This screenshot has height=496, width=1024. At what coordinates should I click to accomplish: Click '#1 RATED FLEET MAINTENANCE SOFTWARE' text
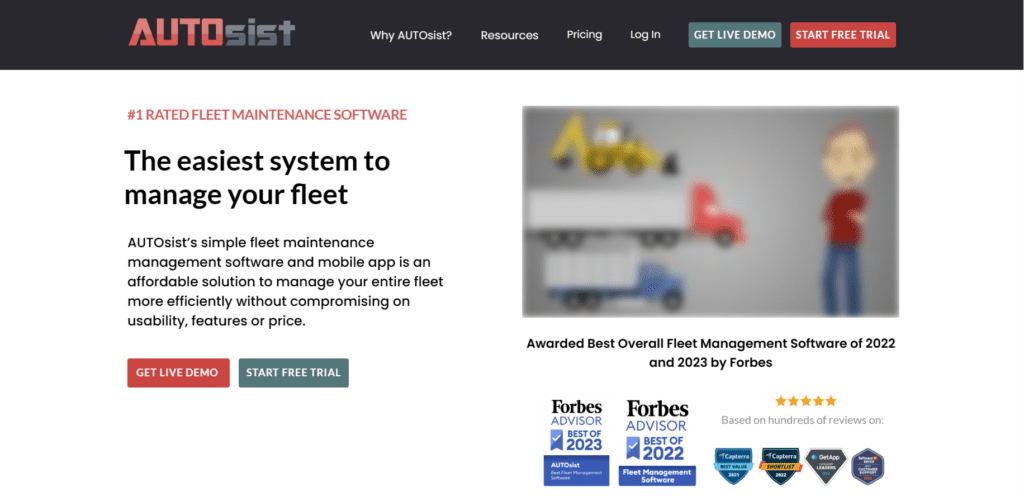(267, 115)
